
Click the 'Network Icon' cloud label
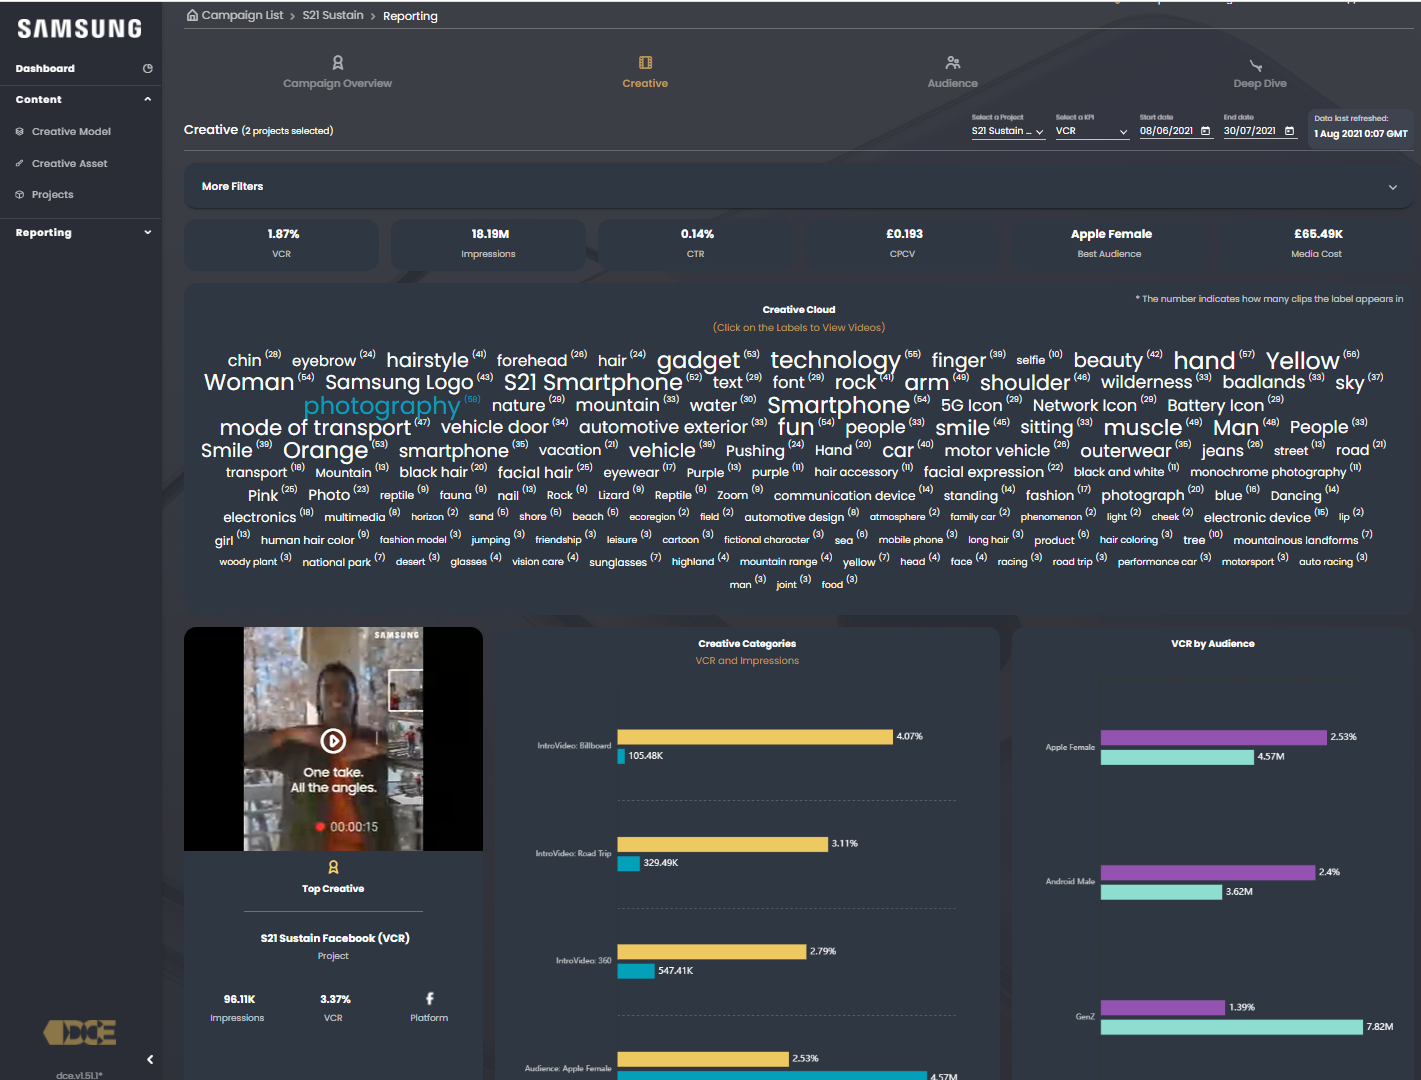click(1084, 405)
